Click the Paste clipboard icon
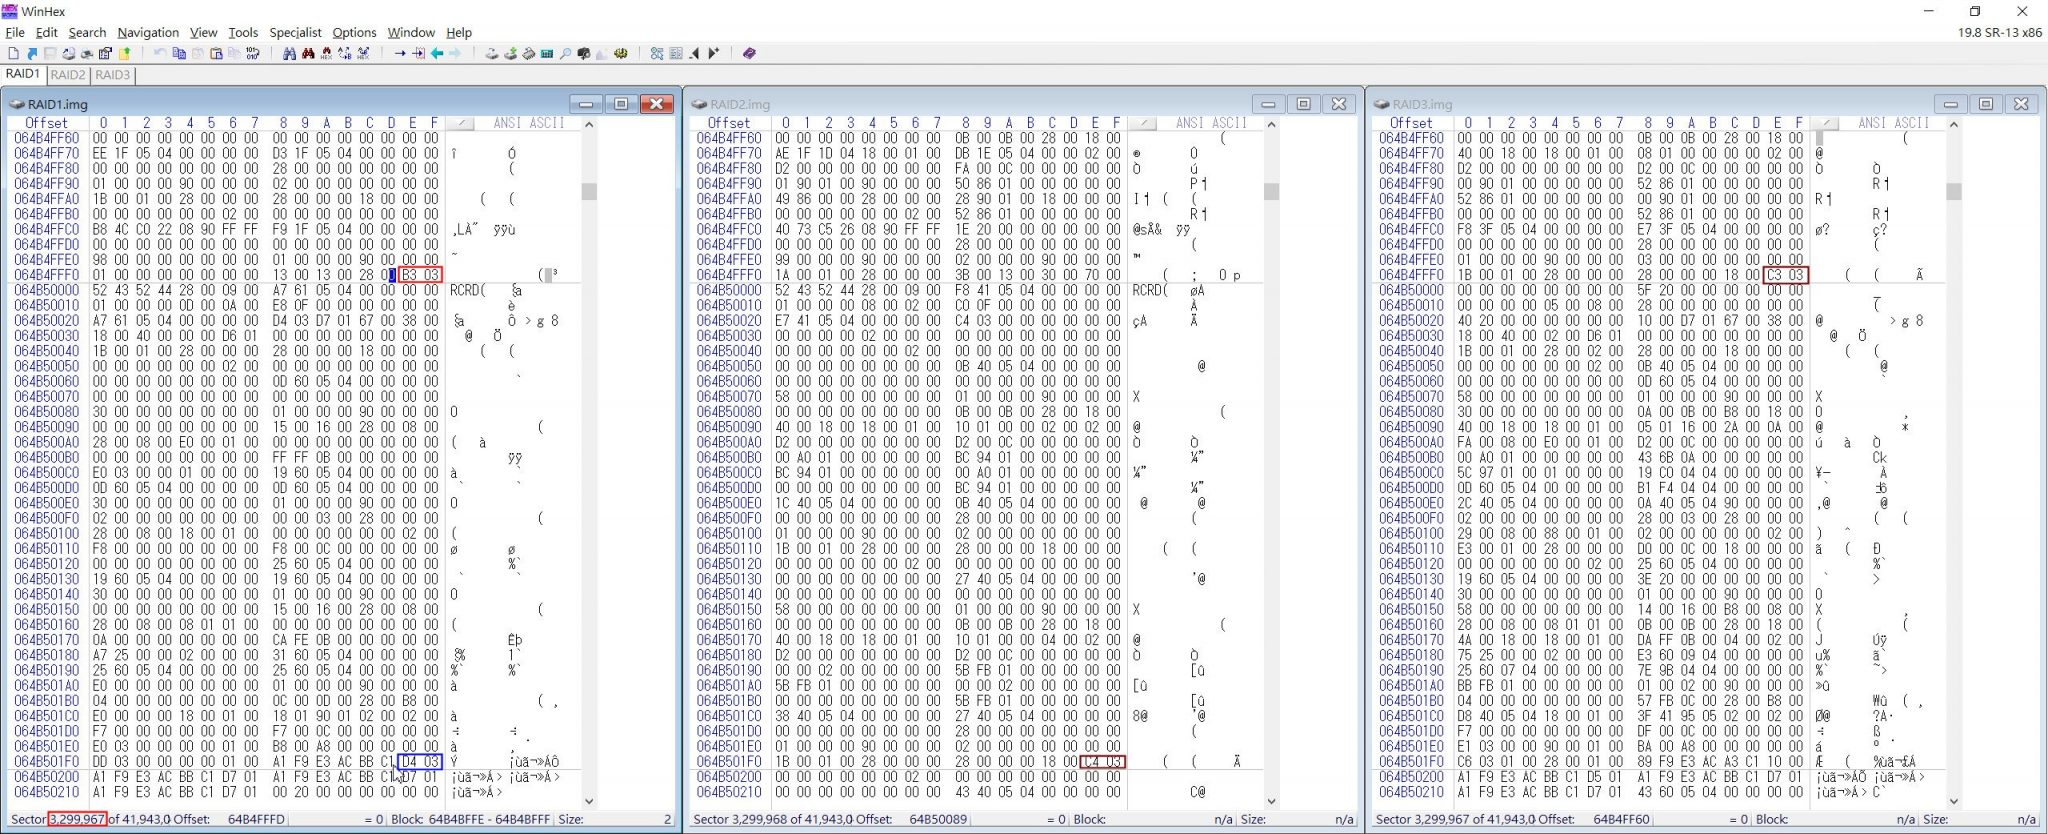Image resolution: width=2048 pixels, height=834 pixels. click(216, 54)
